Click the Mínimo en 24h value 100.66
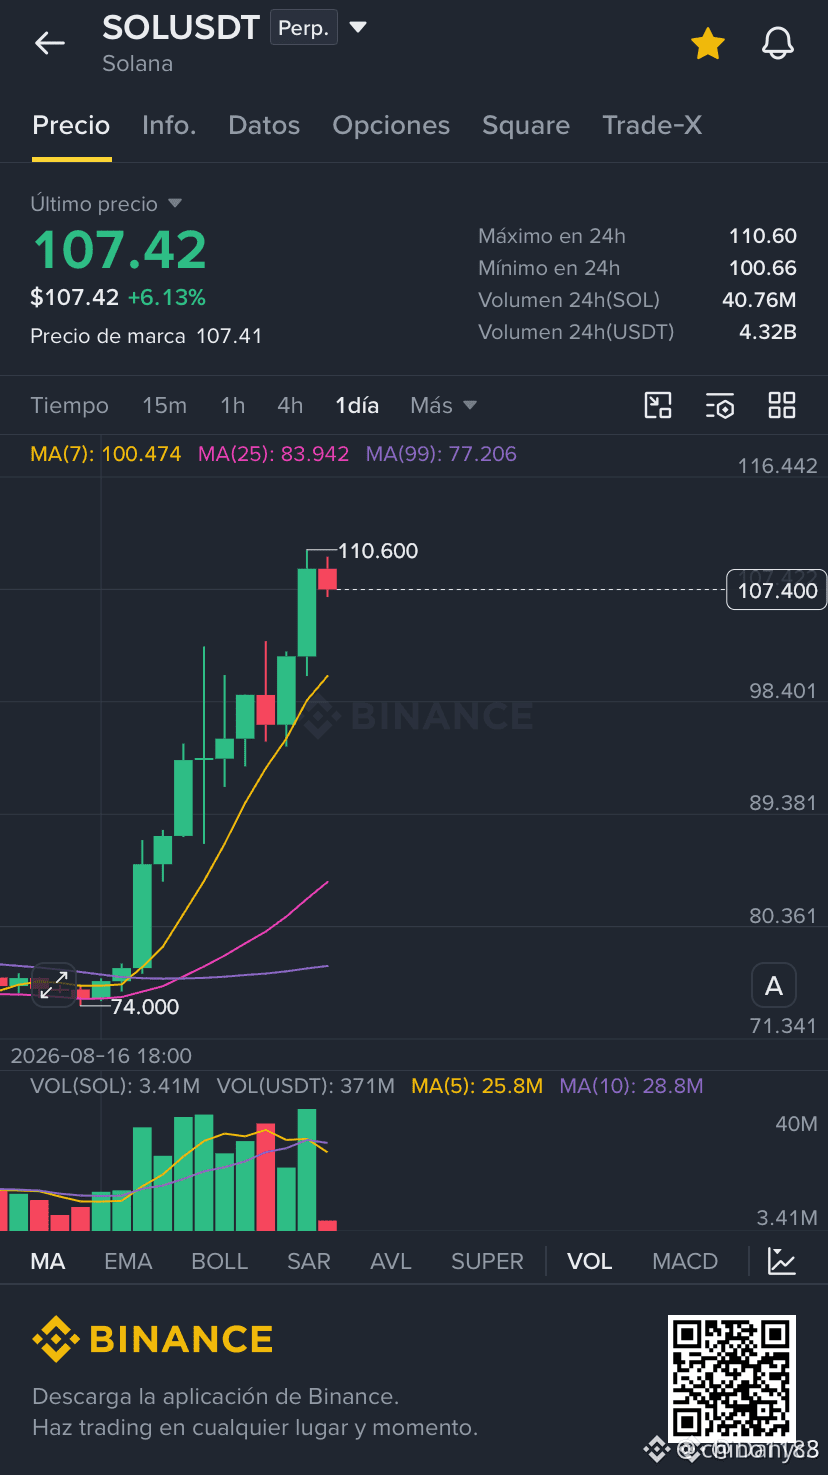 click(x=763, y=268)
